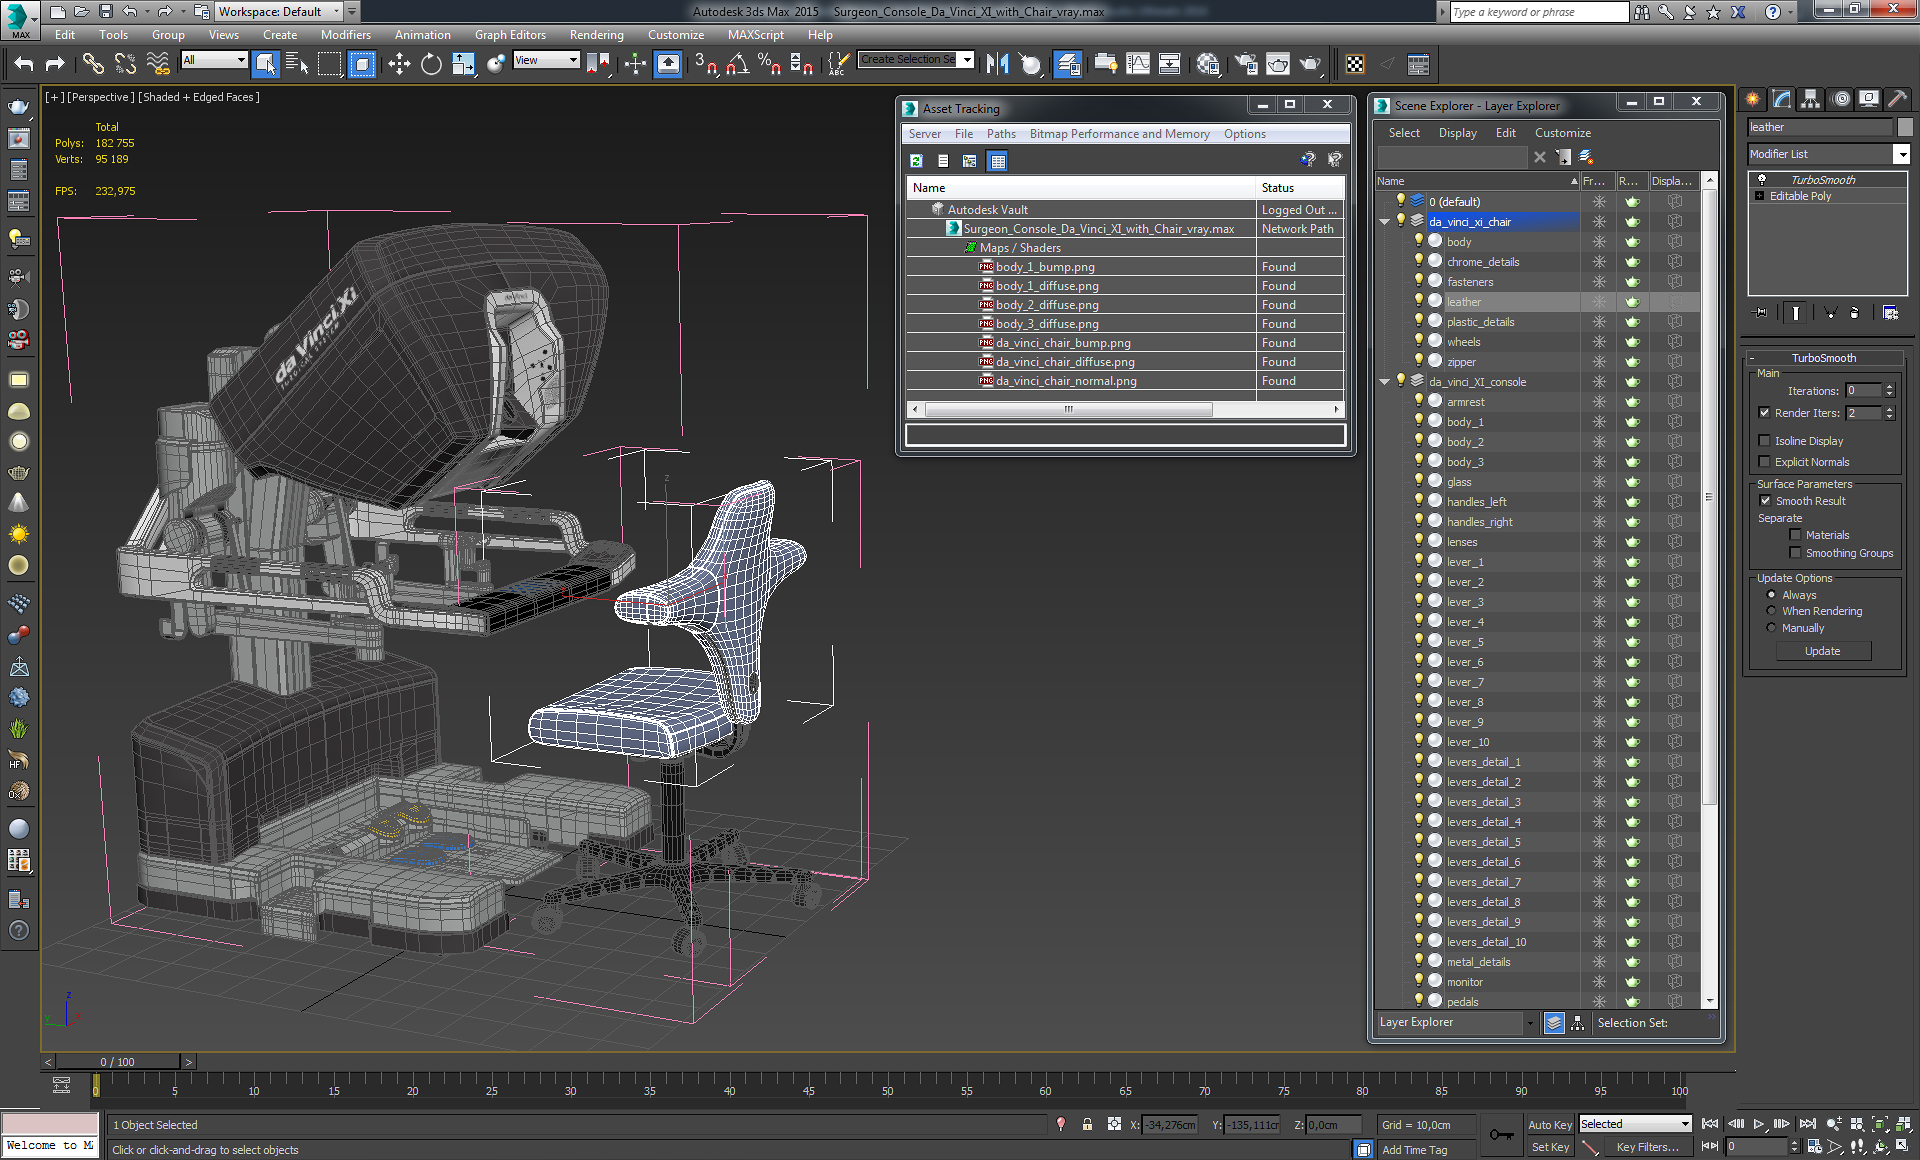The height and width of the screenshot is (1160, 1920).
Task: Collapse the da_vinci_XI_console layer
Action: 1385,382
